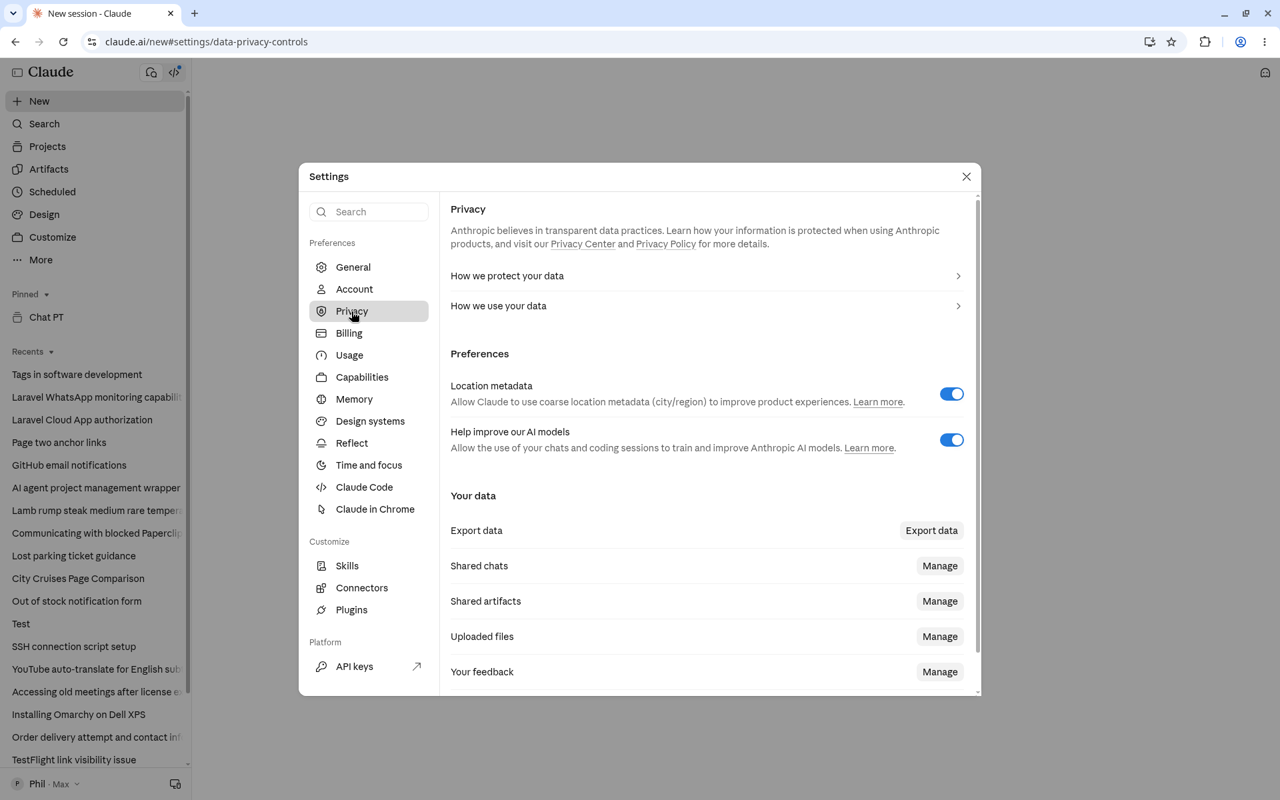The image size is (1280, 800).
Task: Start a New chat from the sidebar
Action: pyautogui.click(x=95, y=102)
